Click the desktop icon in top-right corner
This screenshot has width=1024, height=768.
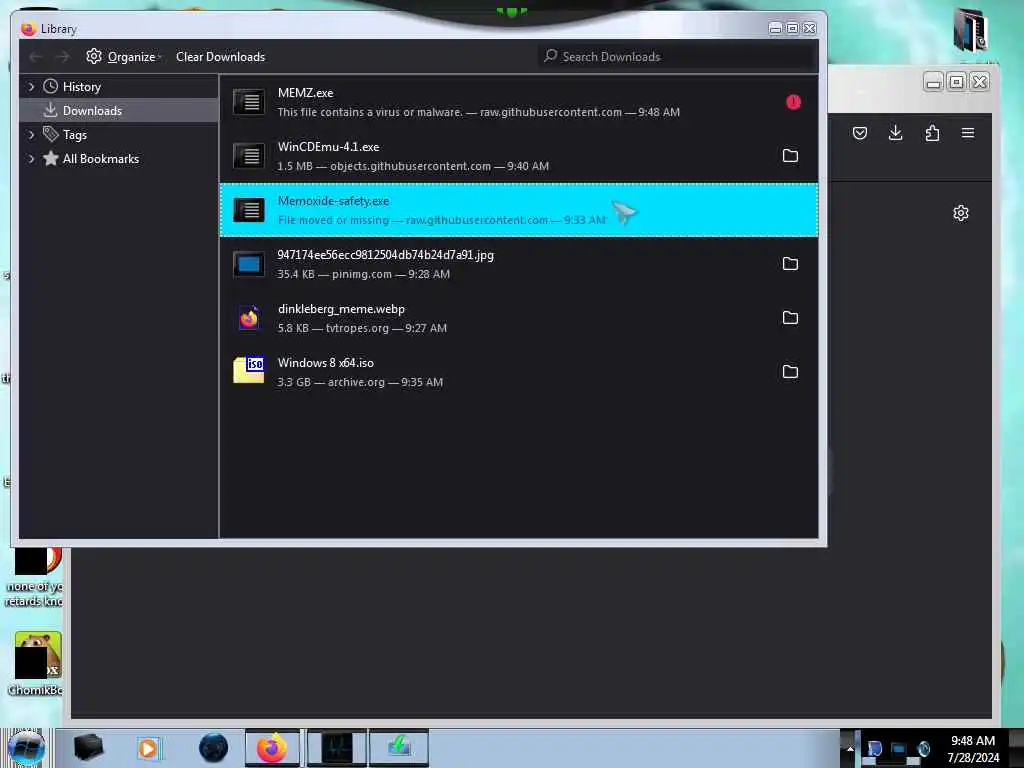(970, 29)
